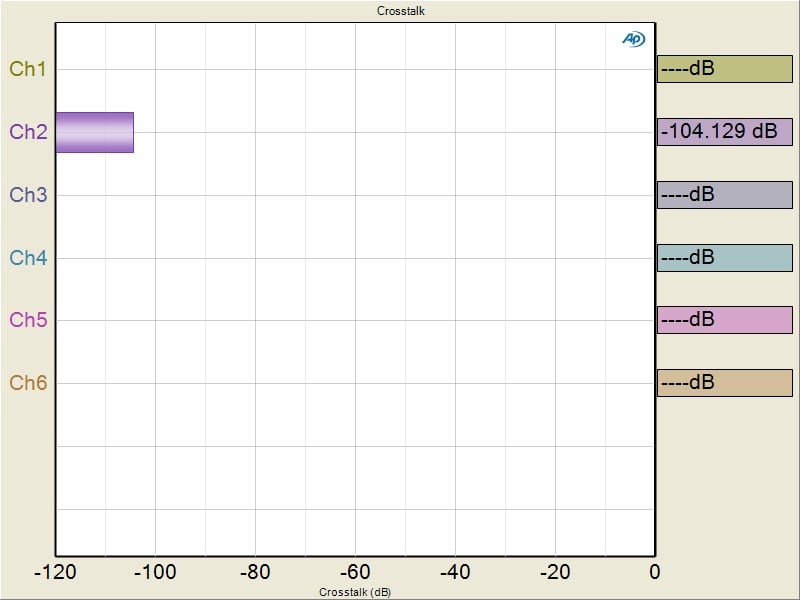Click the -120 tick label on the axis
This screenshot has width=800, height=600.
[x=55, y=572]
